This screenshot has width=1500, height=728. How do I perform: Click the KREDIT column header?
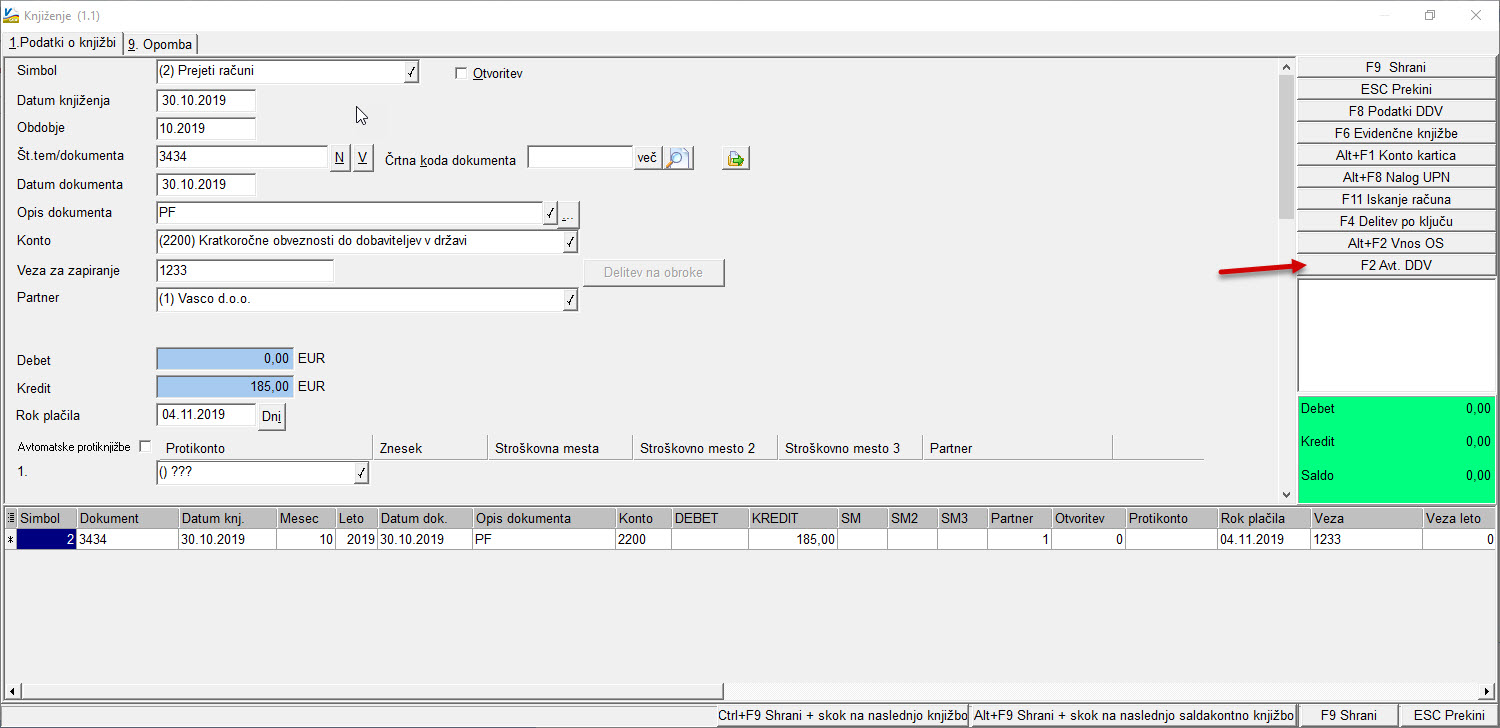(x=793, y=518)
